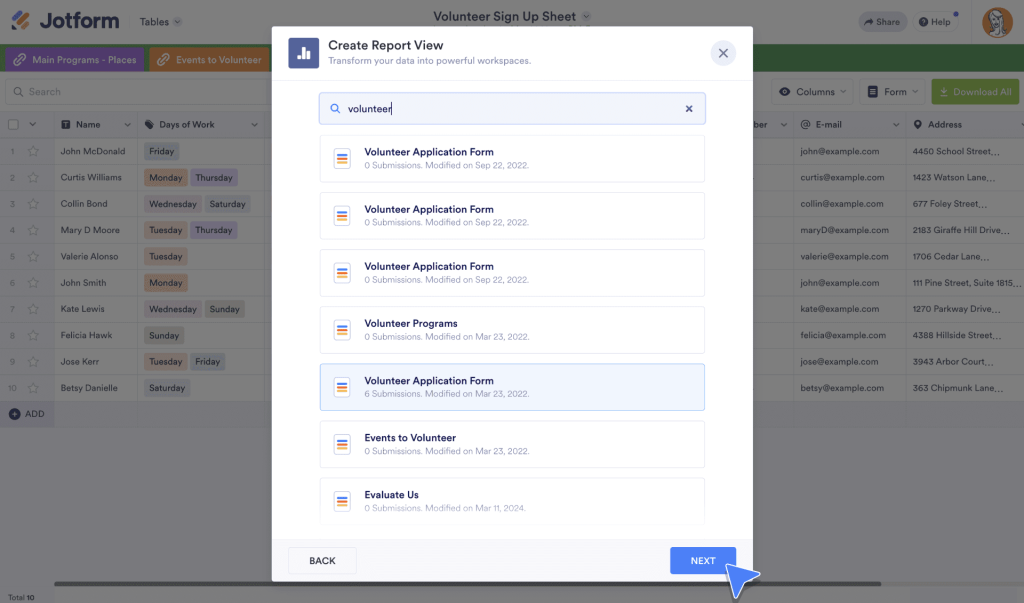Star the Curtis Williams row

(x=33, y=178)
